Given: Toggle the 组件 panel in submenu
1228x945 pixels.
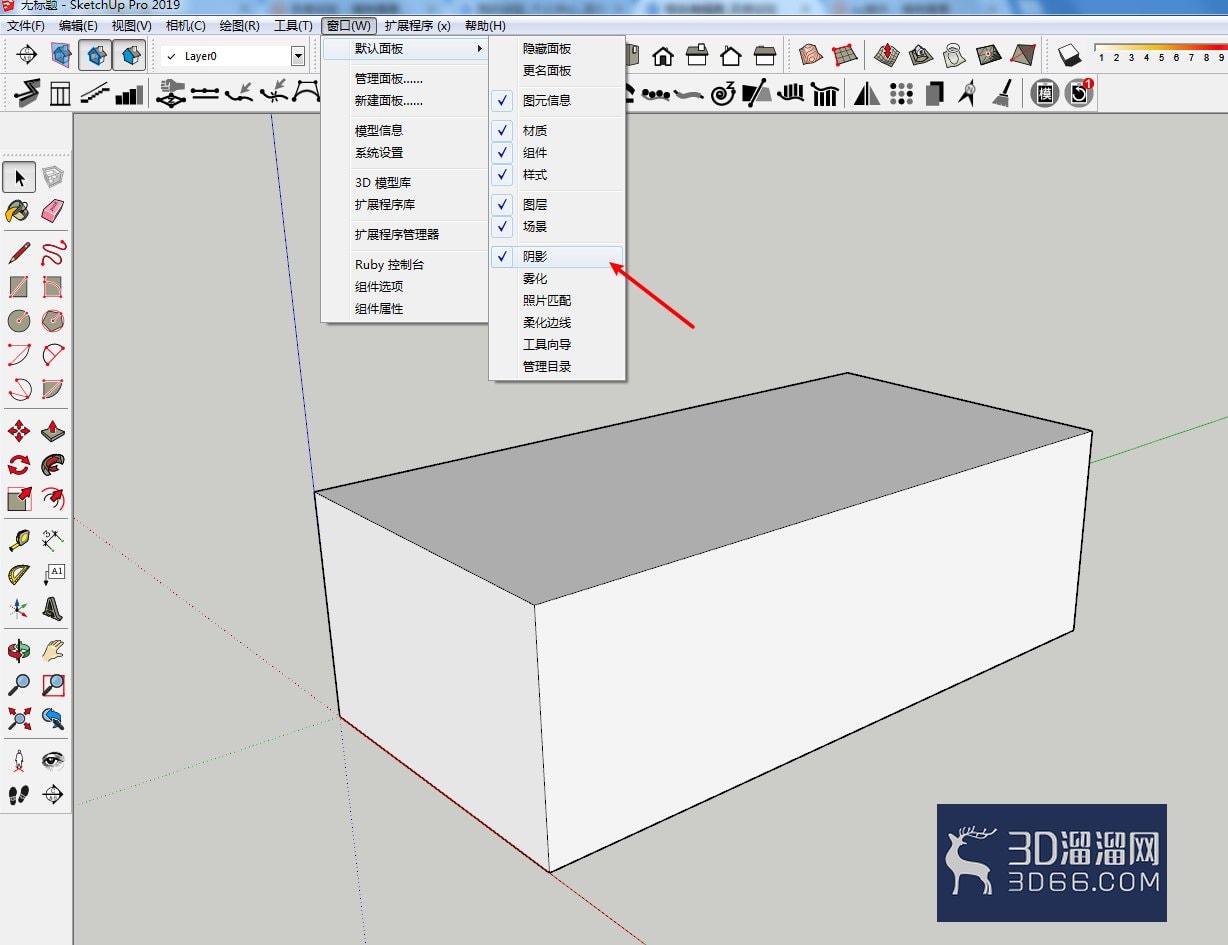Looking at the screenshot, I should 557,152.
